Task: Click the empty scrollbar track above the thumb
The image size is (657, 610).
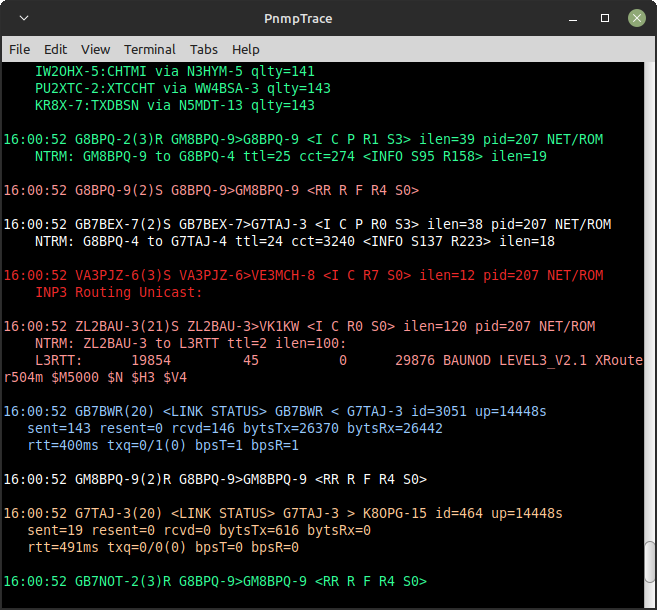Action: click(x=649, y=300)
